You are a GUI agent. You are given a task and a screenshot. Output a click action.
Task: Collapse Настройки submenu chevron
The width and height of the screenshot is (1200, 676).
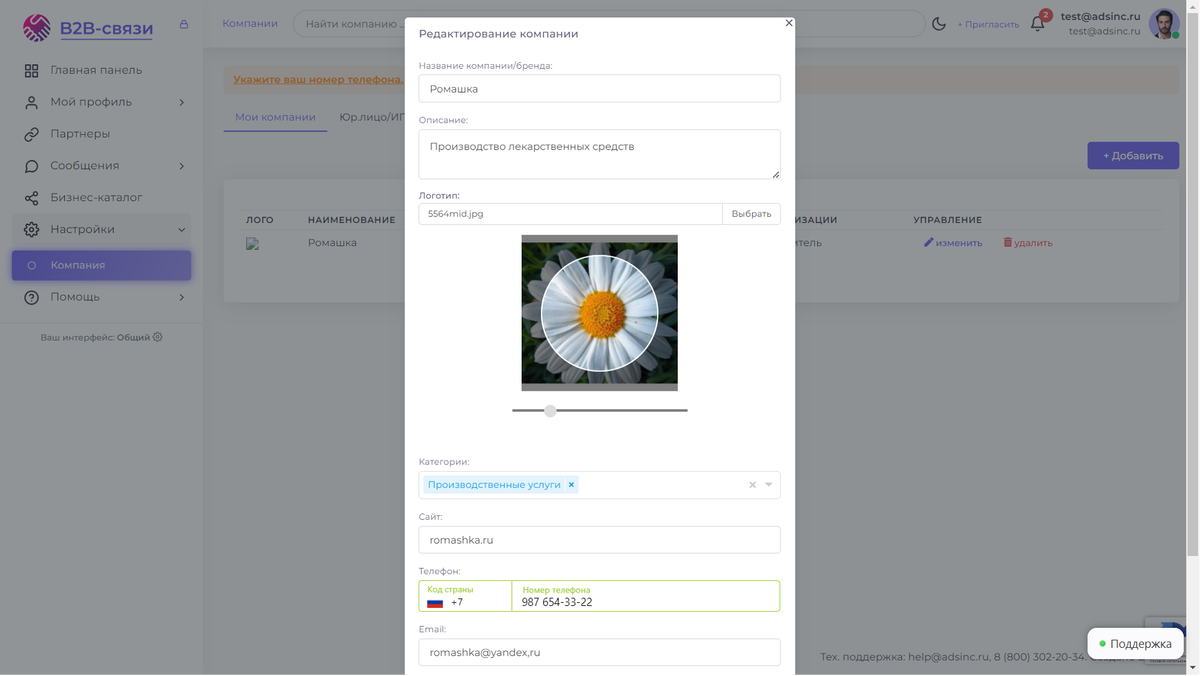(x=181, y=230)
